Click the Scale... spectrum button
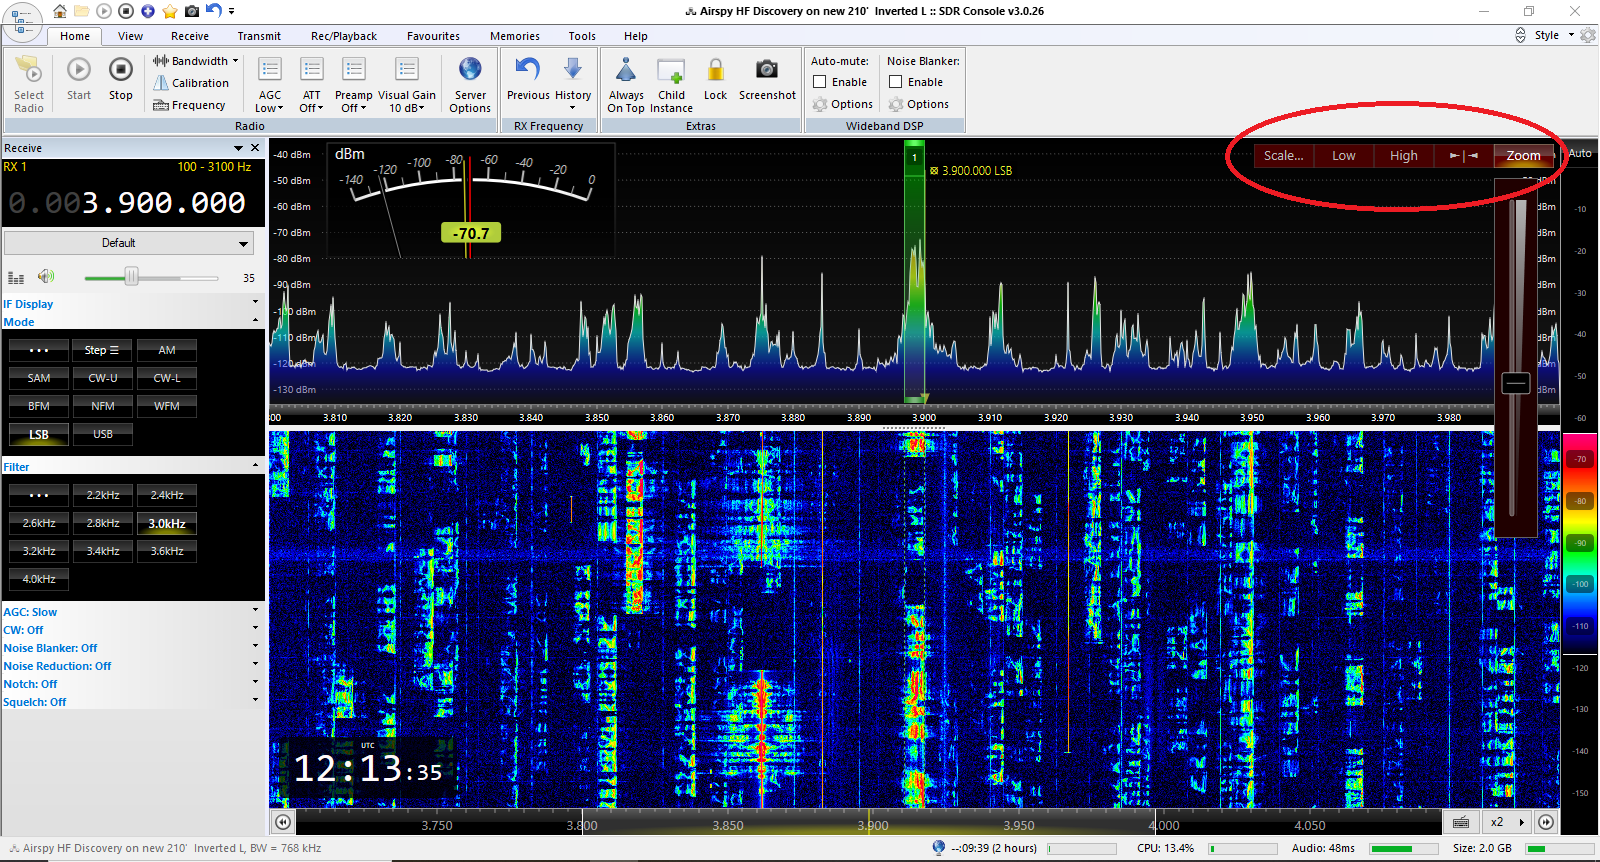Image resolution: width=1600 pixels, height=862 pixels. click(1283, 155)
